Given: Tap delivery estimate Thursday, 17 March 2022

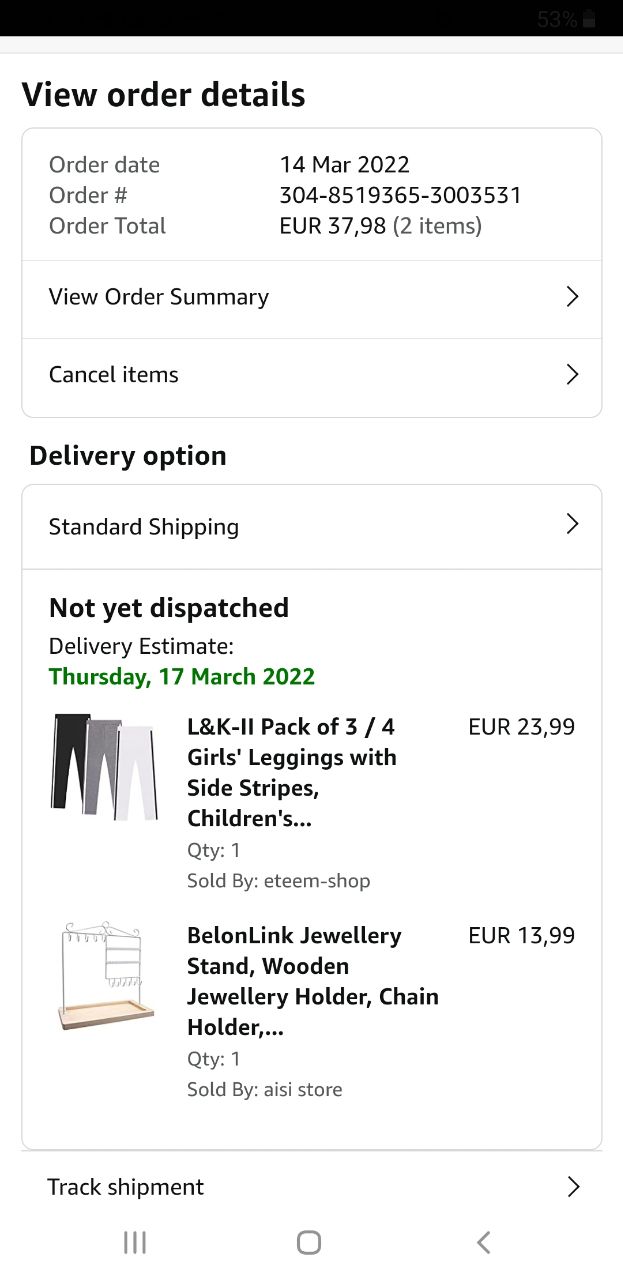Looking at the screenshot, I should [x=182, y=676].
